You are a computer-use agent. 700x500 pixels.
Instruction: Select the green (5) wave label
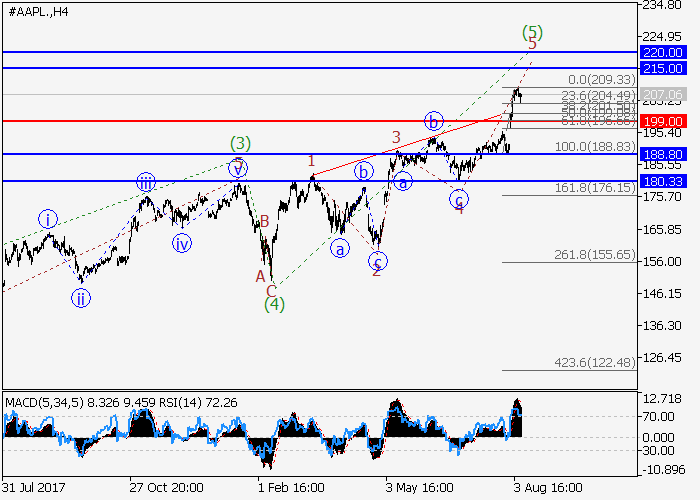[532, 32]
